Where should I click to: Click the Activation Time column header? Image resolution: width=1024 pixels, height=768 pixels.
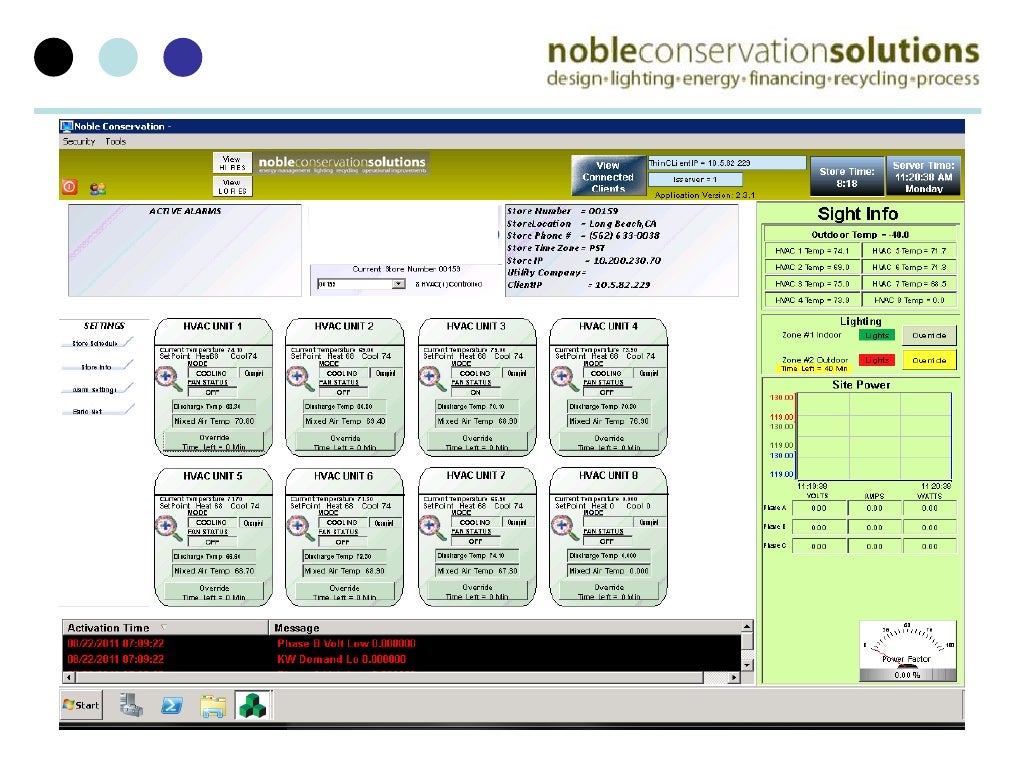point(165,628)
